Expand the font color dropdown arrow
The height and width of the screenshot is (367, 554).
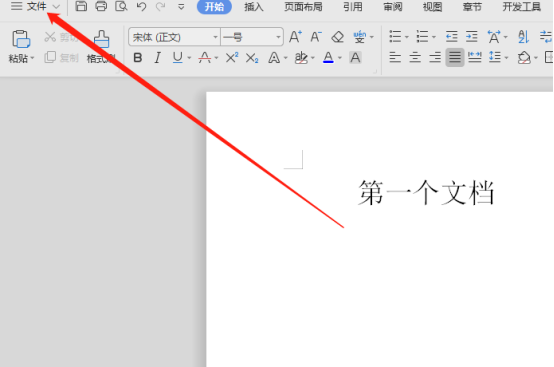pyautogui.click(x=340, y=58)
